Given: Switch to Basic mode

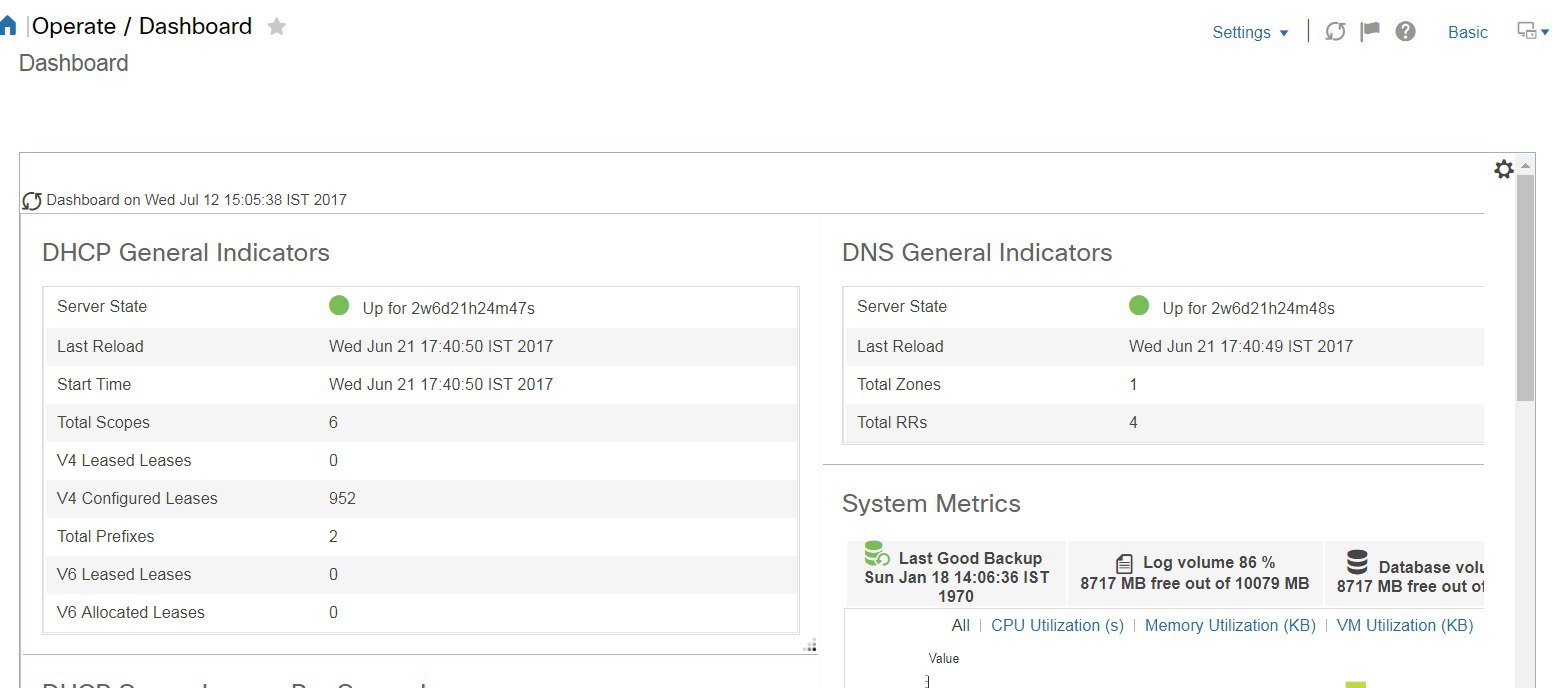Looking at the screenshot, I should point(1467,32).
